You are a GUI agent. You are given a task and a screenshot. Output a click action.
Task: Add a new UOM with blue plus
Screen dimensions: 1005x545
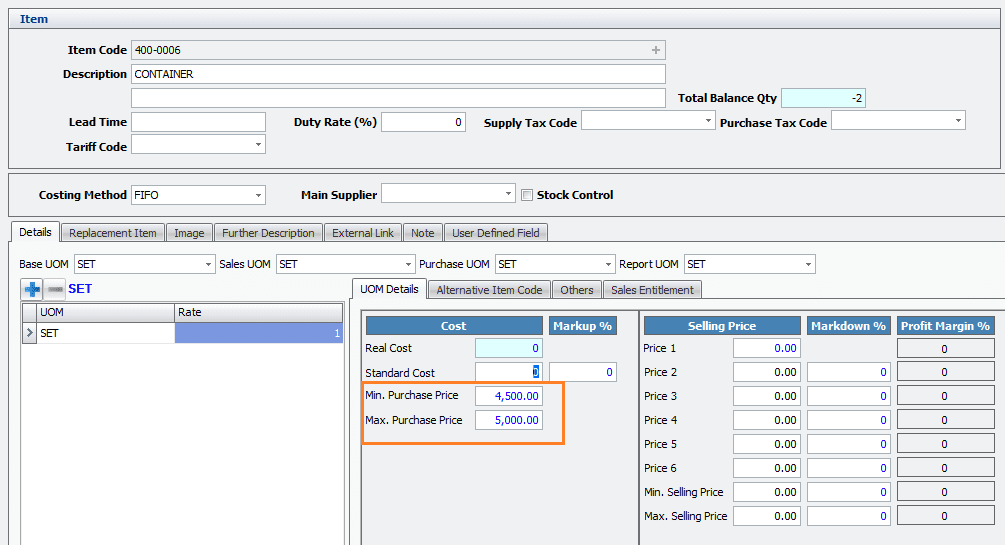point(33,289)
